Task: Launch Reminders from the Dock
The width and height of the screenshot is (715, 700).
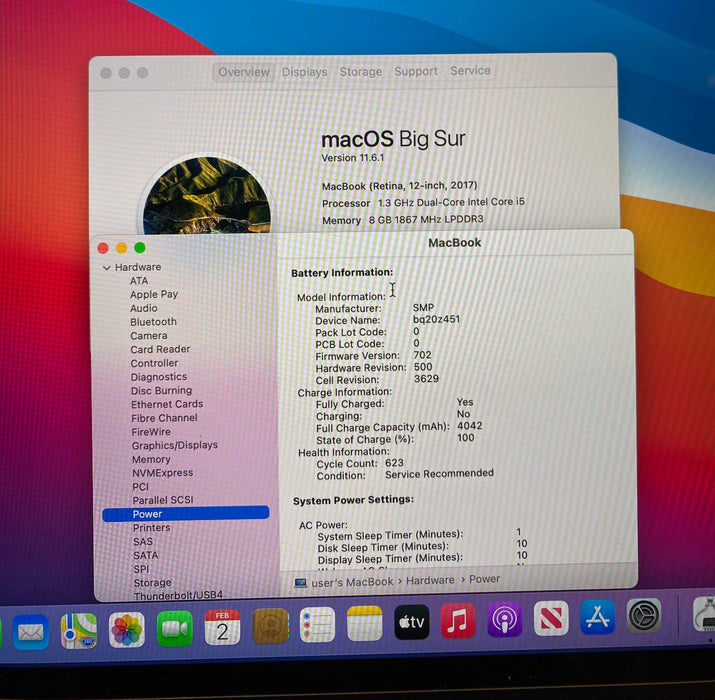Action: (317, 624)
